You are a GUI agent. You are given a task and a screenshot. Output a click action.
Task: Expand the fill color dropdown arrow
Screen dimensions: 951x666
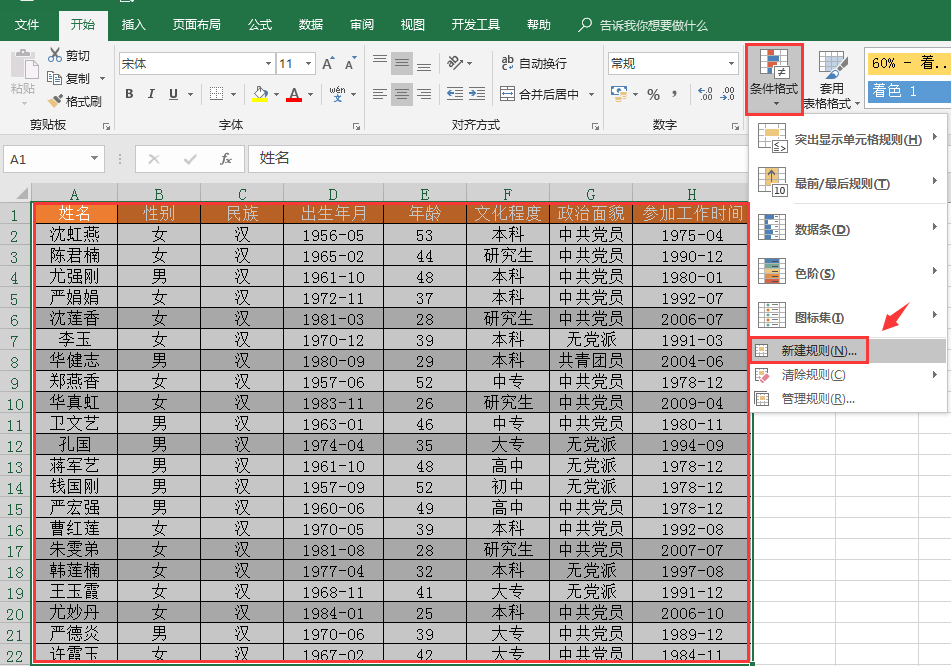coord(277,95)
